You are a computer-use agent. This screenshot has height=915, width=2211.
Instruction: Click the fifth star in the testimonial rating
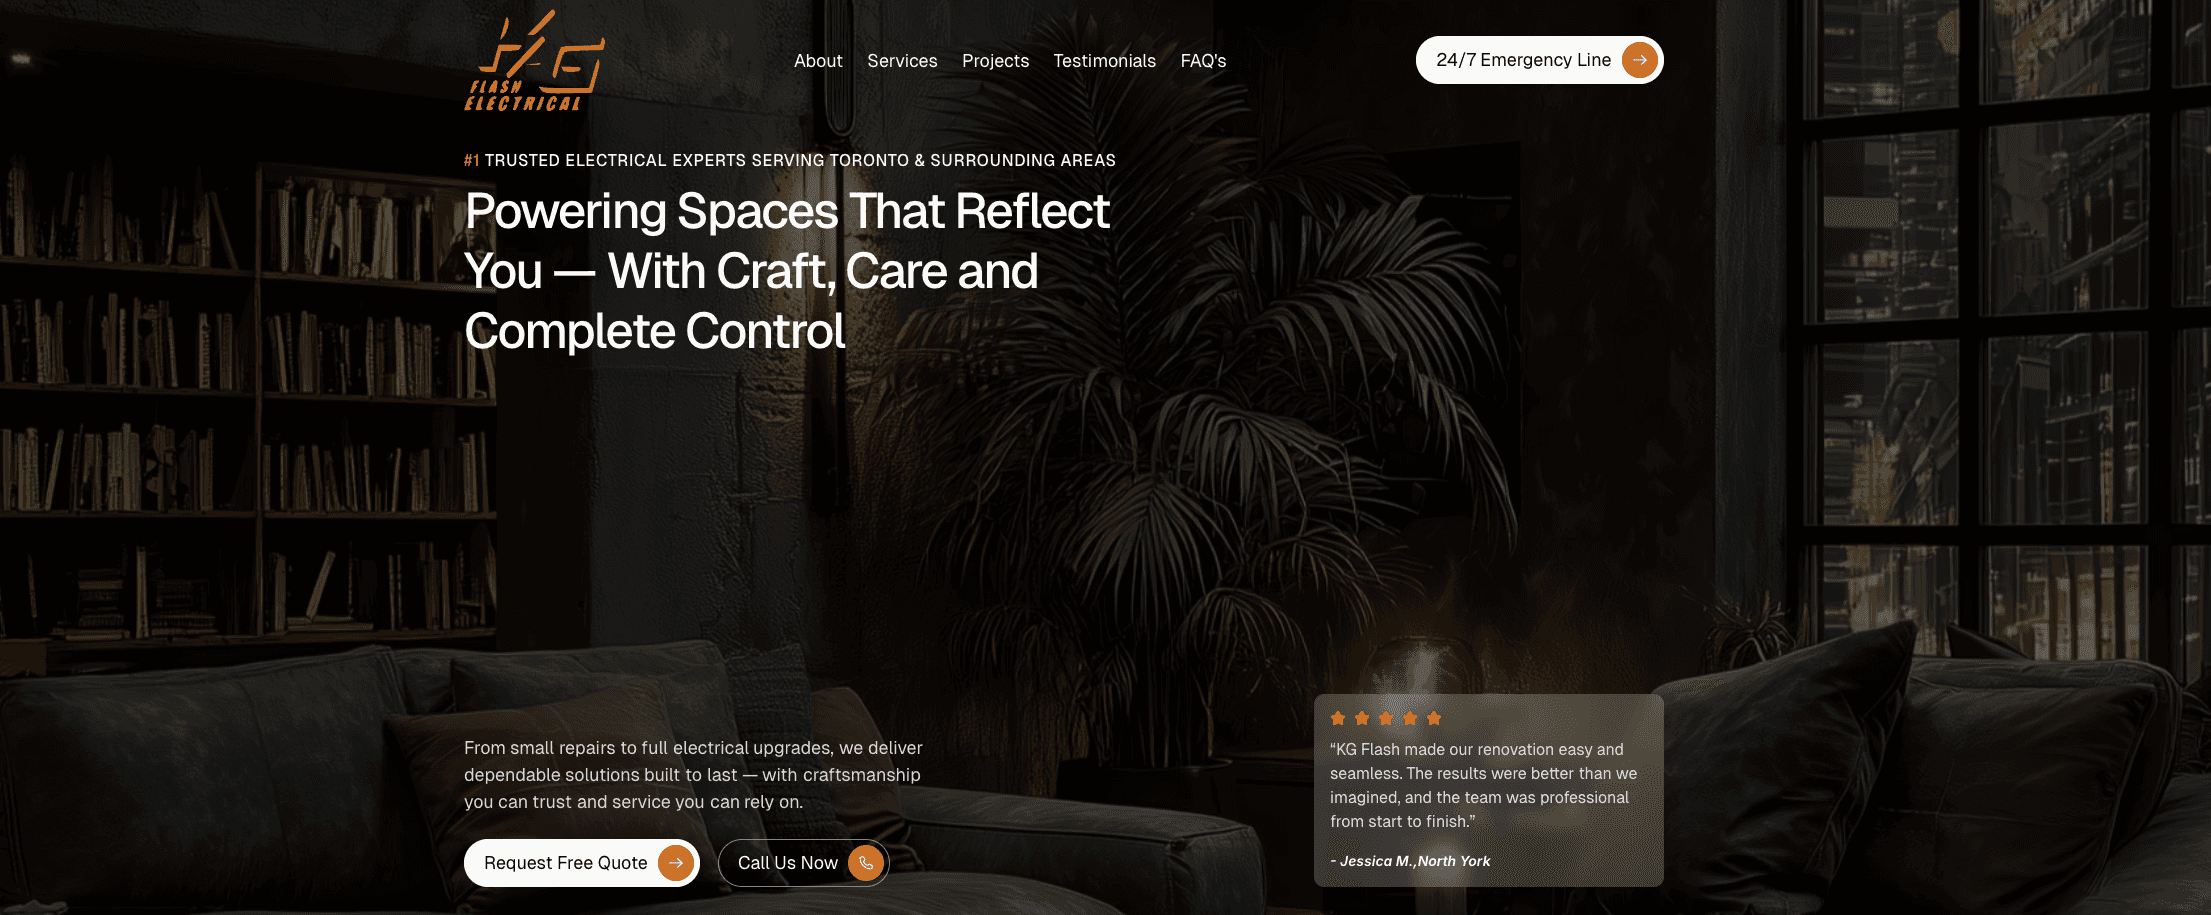click(1434, 718)
